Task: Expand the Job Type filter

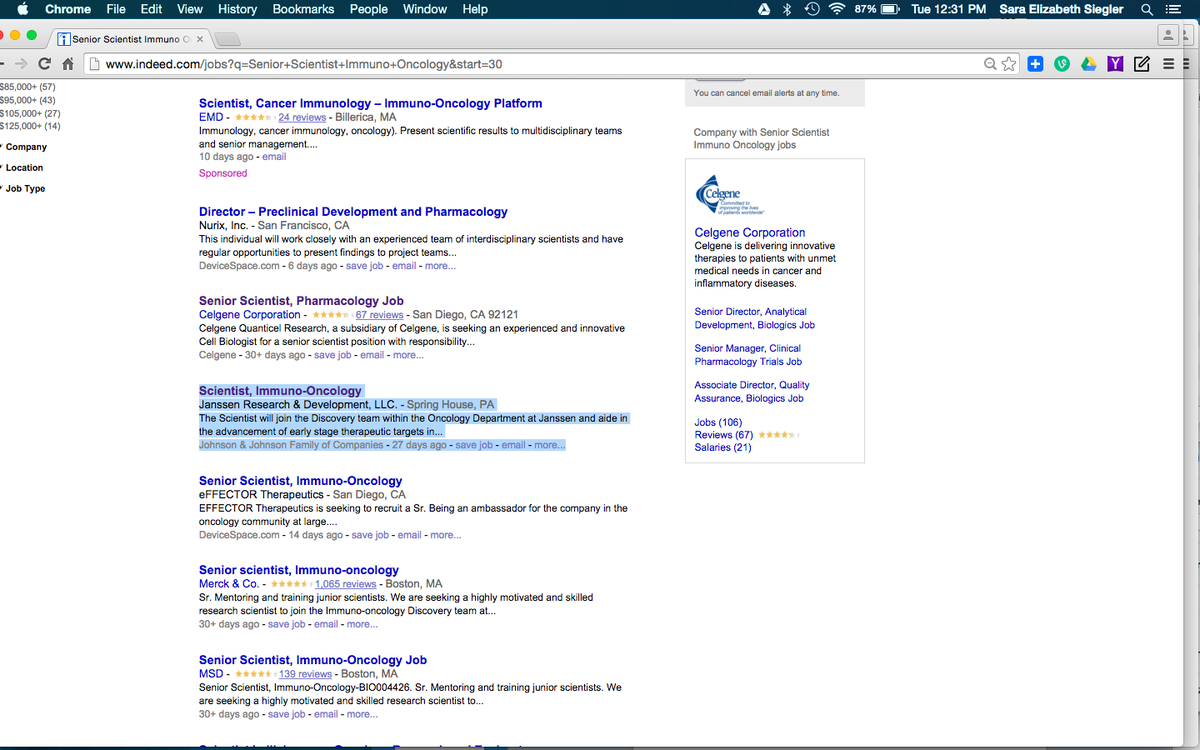Action: click(25, 189)
